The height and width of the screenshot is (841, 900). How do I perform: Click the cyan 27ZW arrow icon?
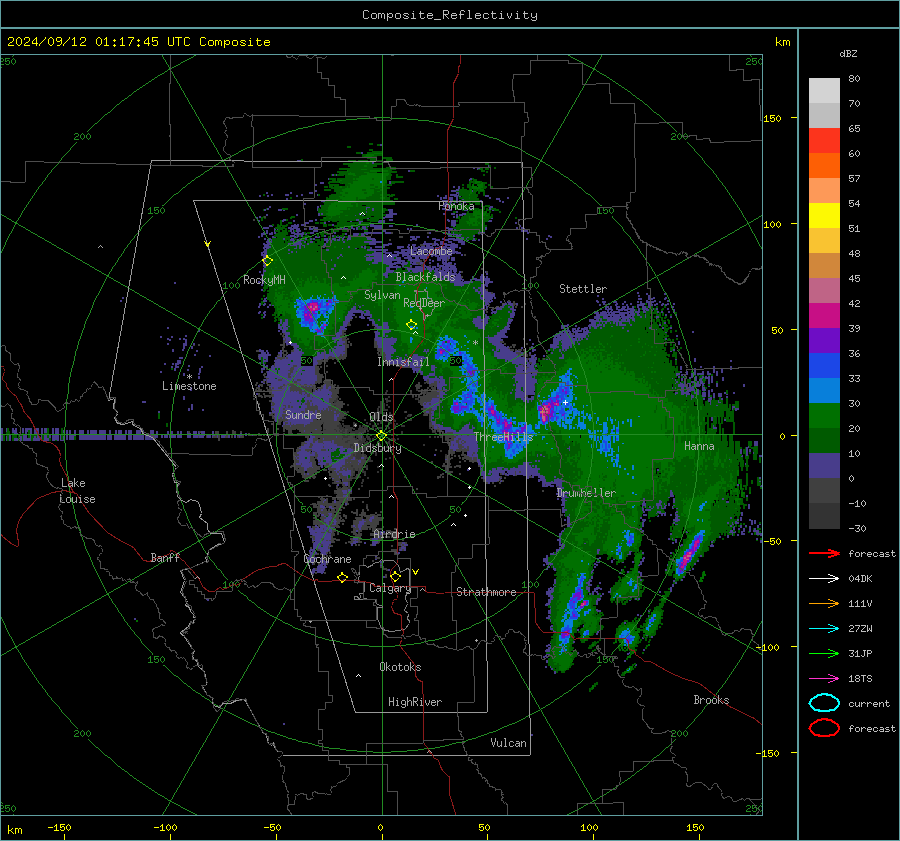click(x=824, y=629)
